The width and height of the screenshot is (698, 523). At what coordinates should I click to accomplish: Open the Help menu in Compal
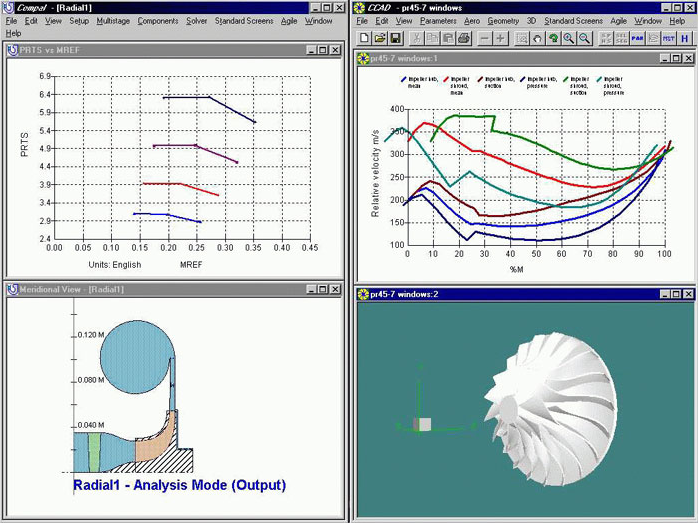pos(13,33)
